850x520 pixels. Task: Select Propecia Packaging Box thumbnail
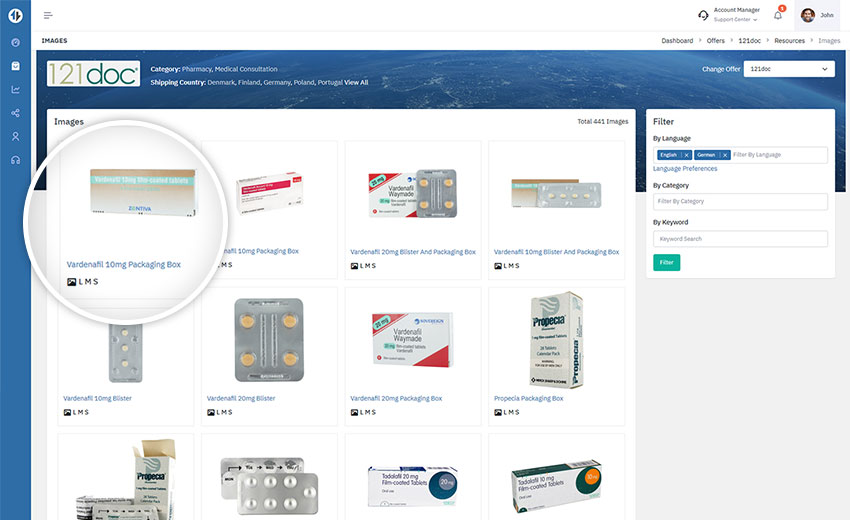(x=556, y=340)
